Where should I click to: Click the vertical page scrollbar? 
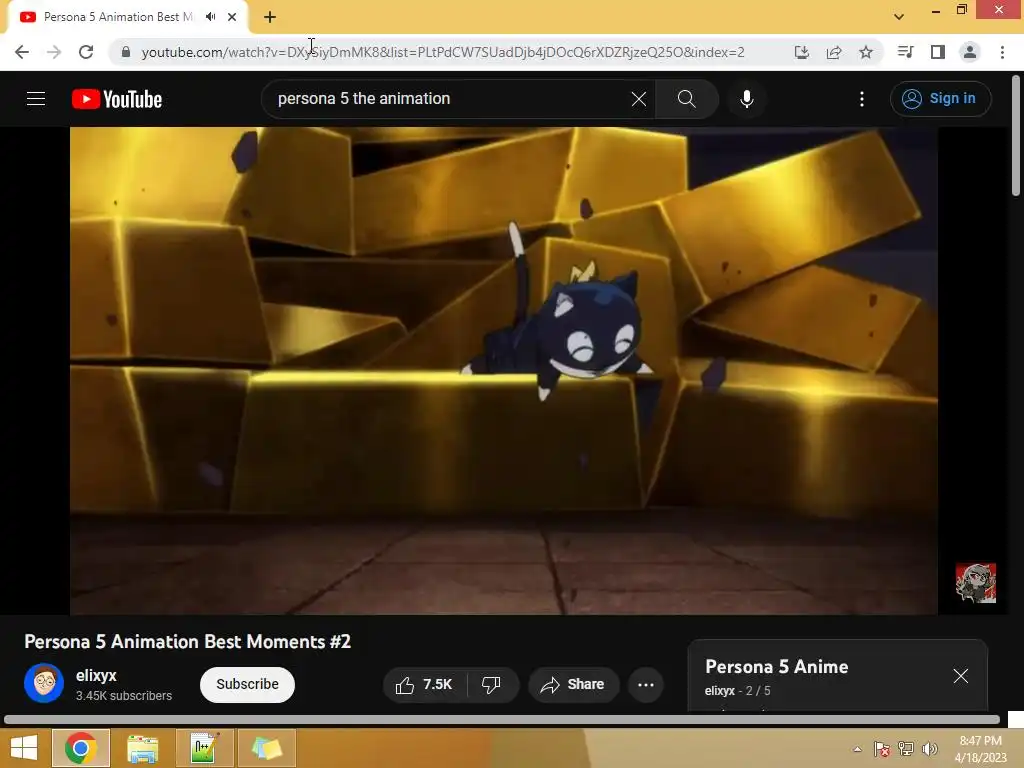point(1016,136)
